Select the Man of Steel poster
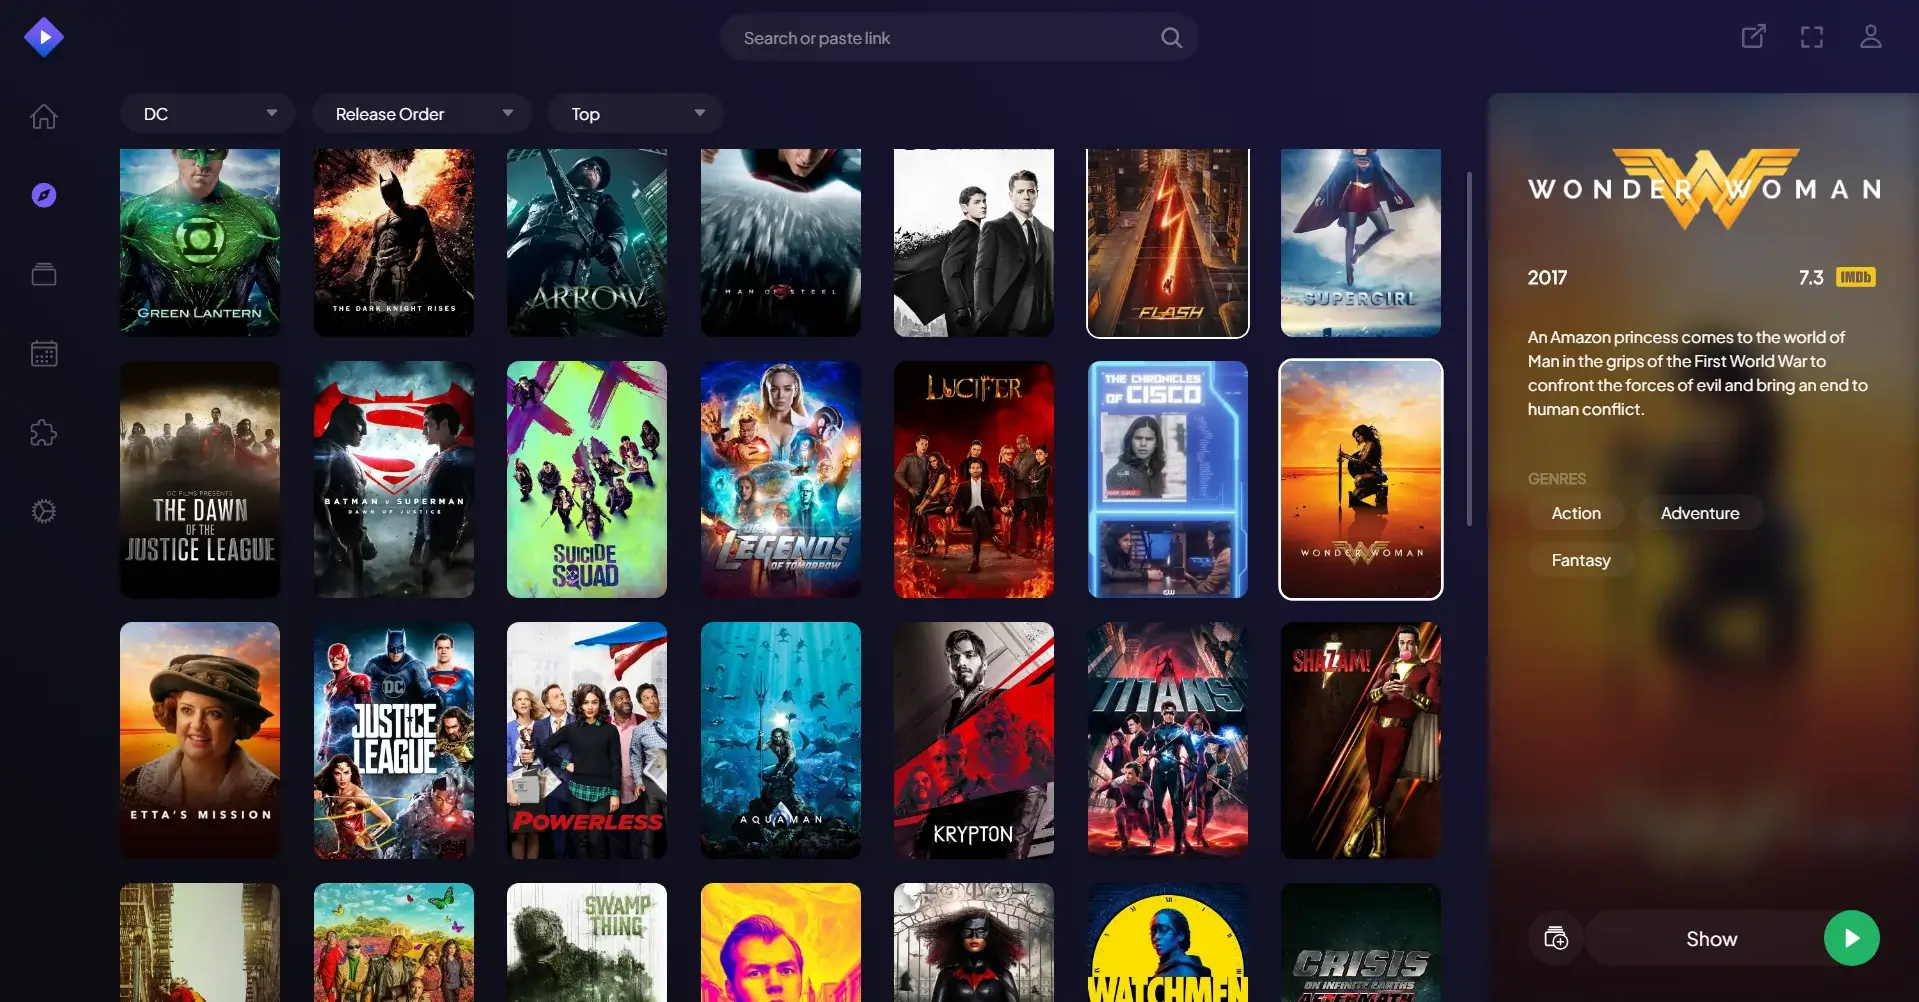The height and width of the screenshot is (1002, 1919). (781, 243)
